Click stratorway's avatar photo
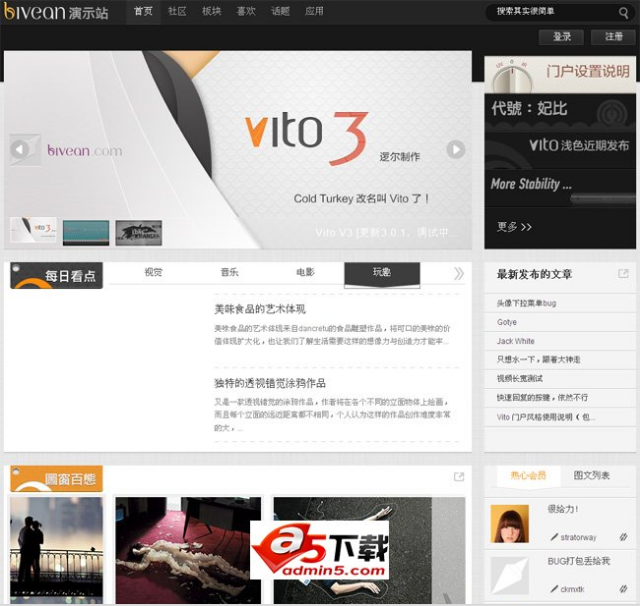This screenshot has height=606, width=640. (x=509, y=523)
